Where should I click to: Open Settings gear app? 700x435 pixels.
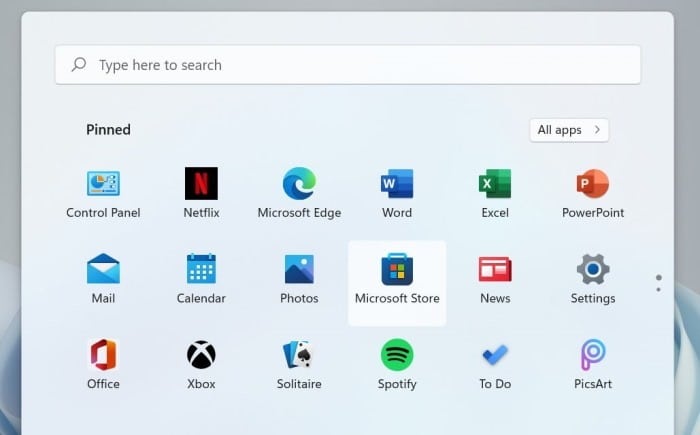pyautogui.click(x=593, y=279)
